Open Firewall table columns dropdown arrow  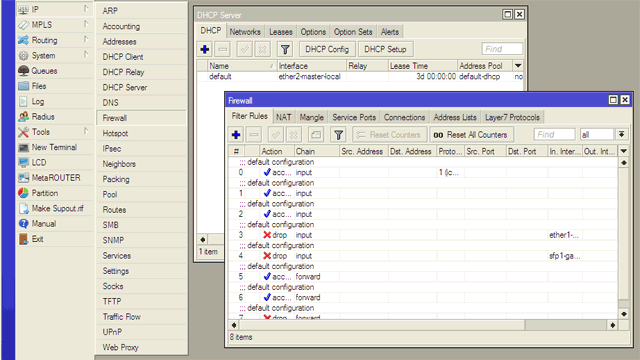[x=624, y=151]
